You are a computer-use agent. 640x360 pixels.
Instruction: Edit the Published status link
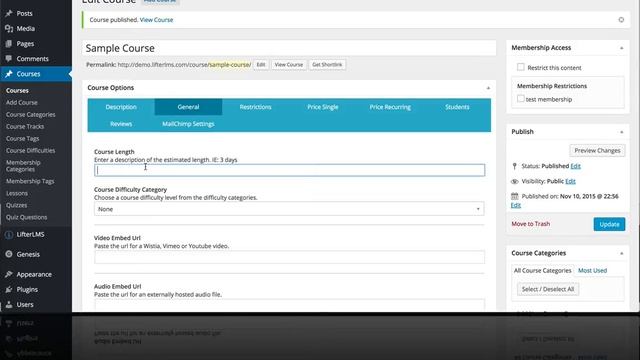[576, 166]
